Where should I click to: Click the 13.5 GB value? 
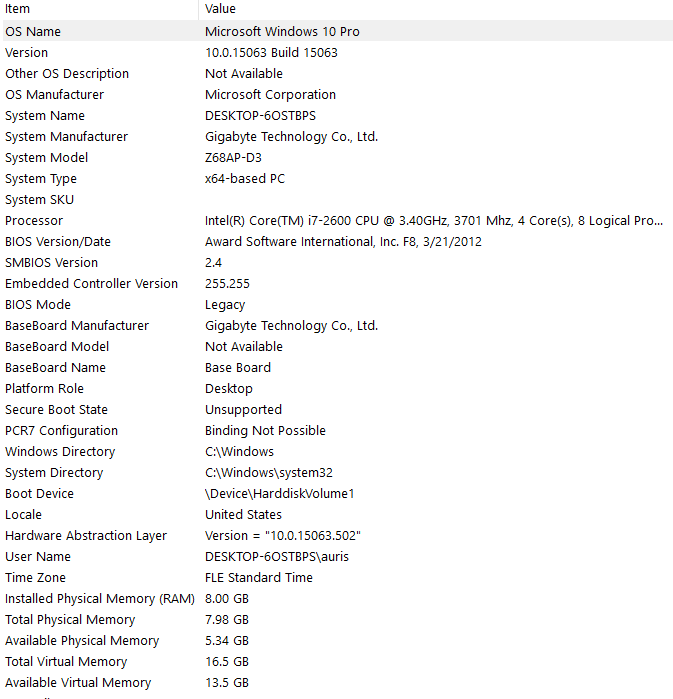[x=227, y=682]
